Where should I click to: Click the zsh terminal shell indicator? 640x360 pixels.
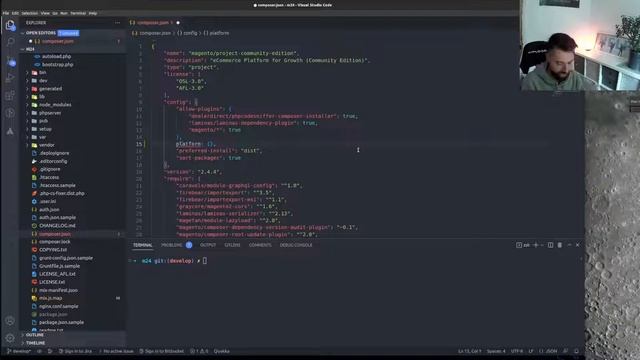click(523, 245)
